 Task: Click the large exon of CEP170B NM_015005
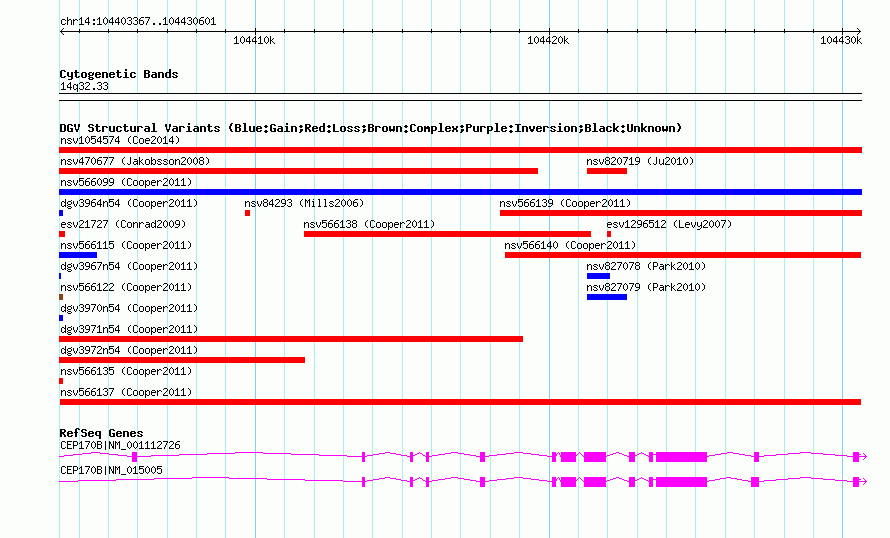(681, 482)
